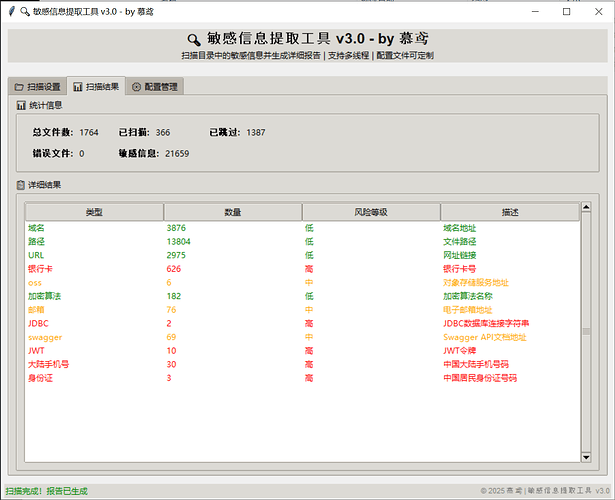Click the bar chart icon beside 统计信息
615x500 pixels.
21,105
